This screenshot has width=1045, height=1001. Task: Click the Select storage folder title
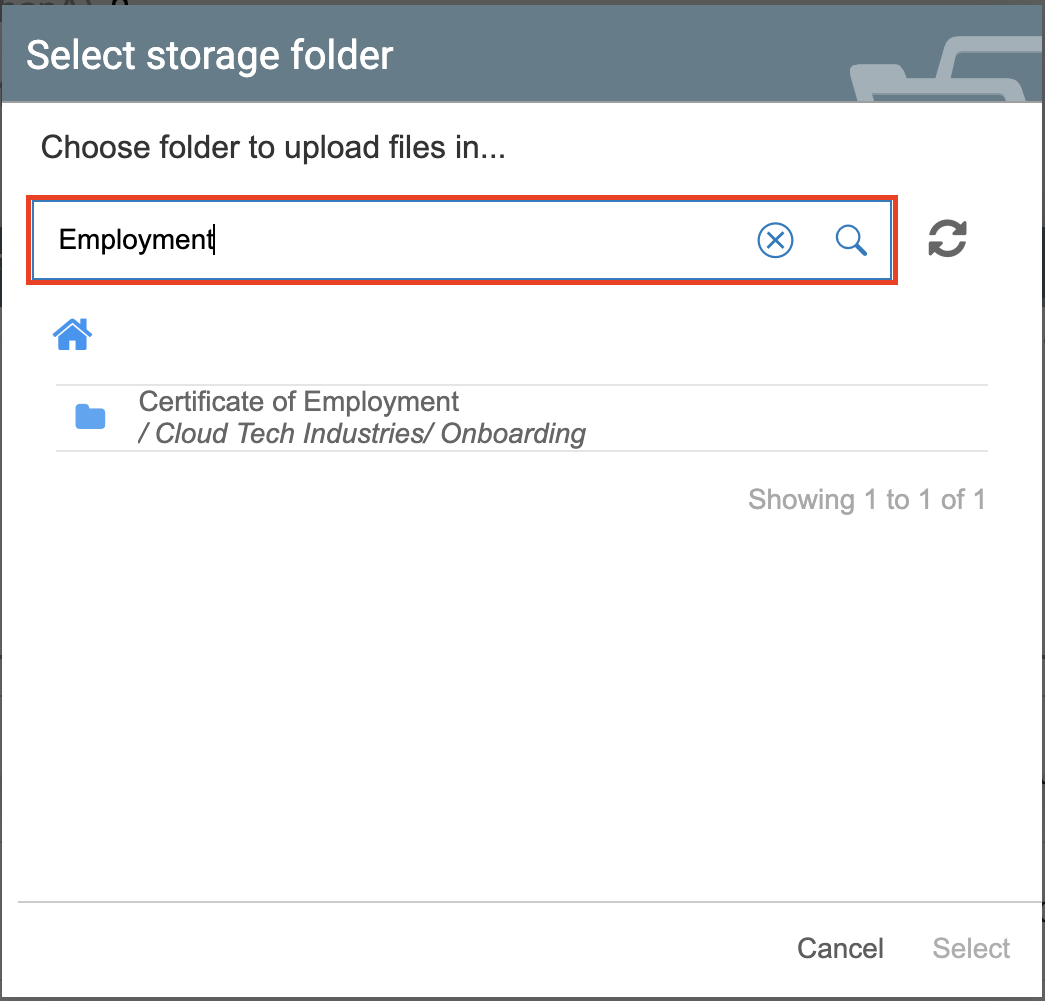pos(210,55)
